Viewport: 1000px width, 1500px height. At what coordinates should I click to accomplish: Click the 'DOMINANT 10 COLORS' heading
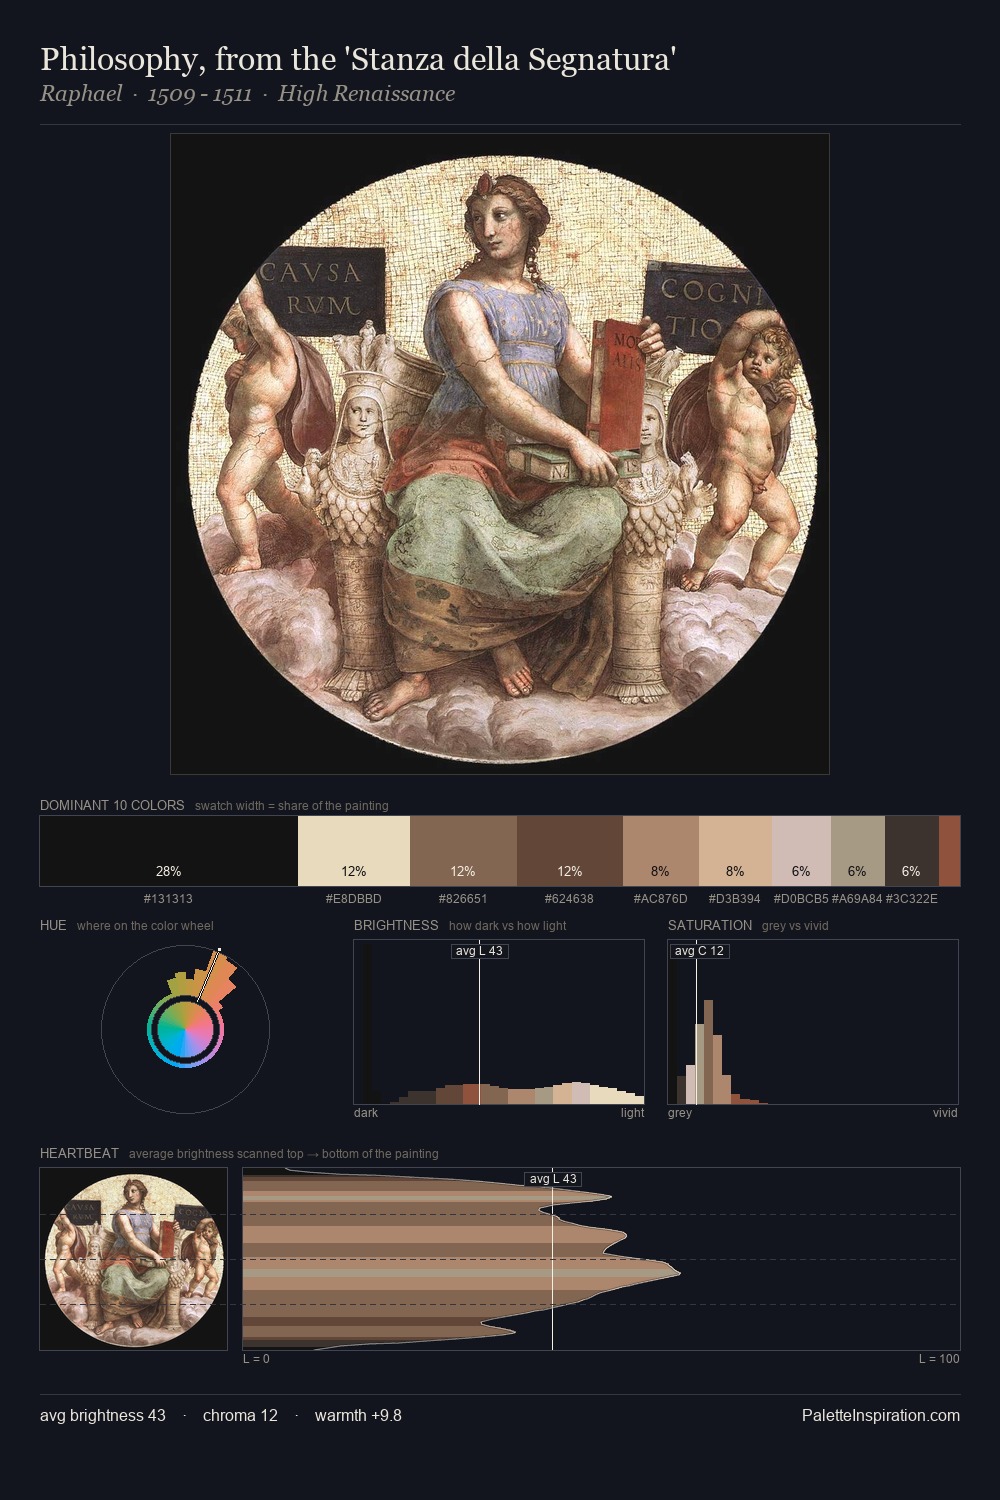(x=112, y=805)
